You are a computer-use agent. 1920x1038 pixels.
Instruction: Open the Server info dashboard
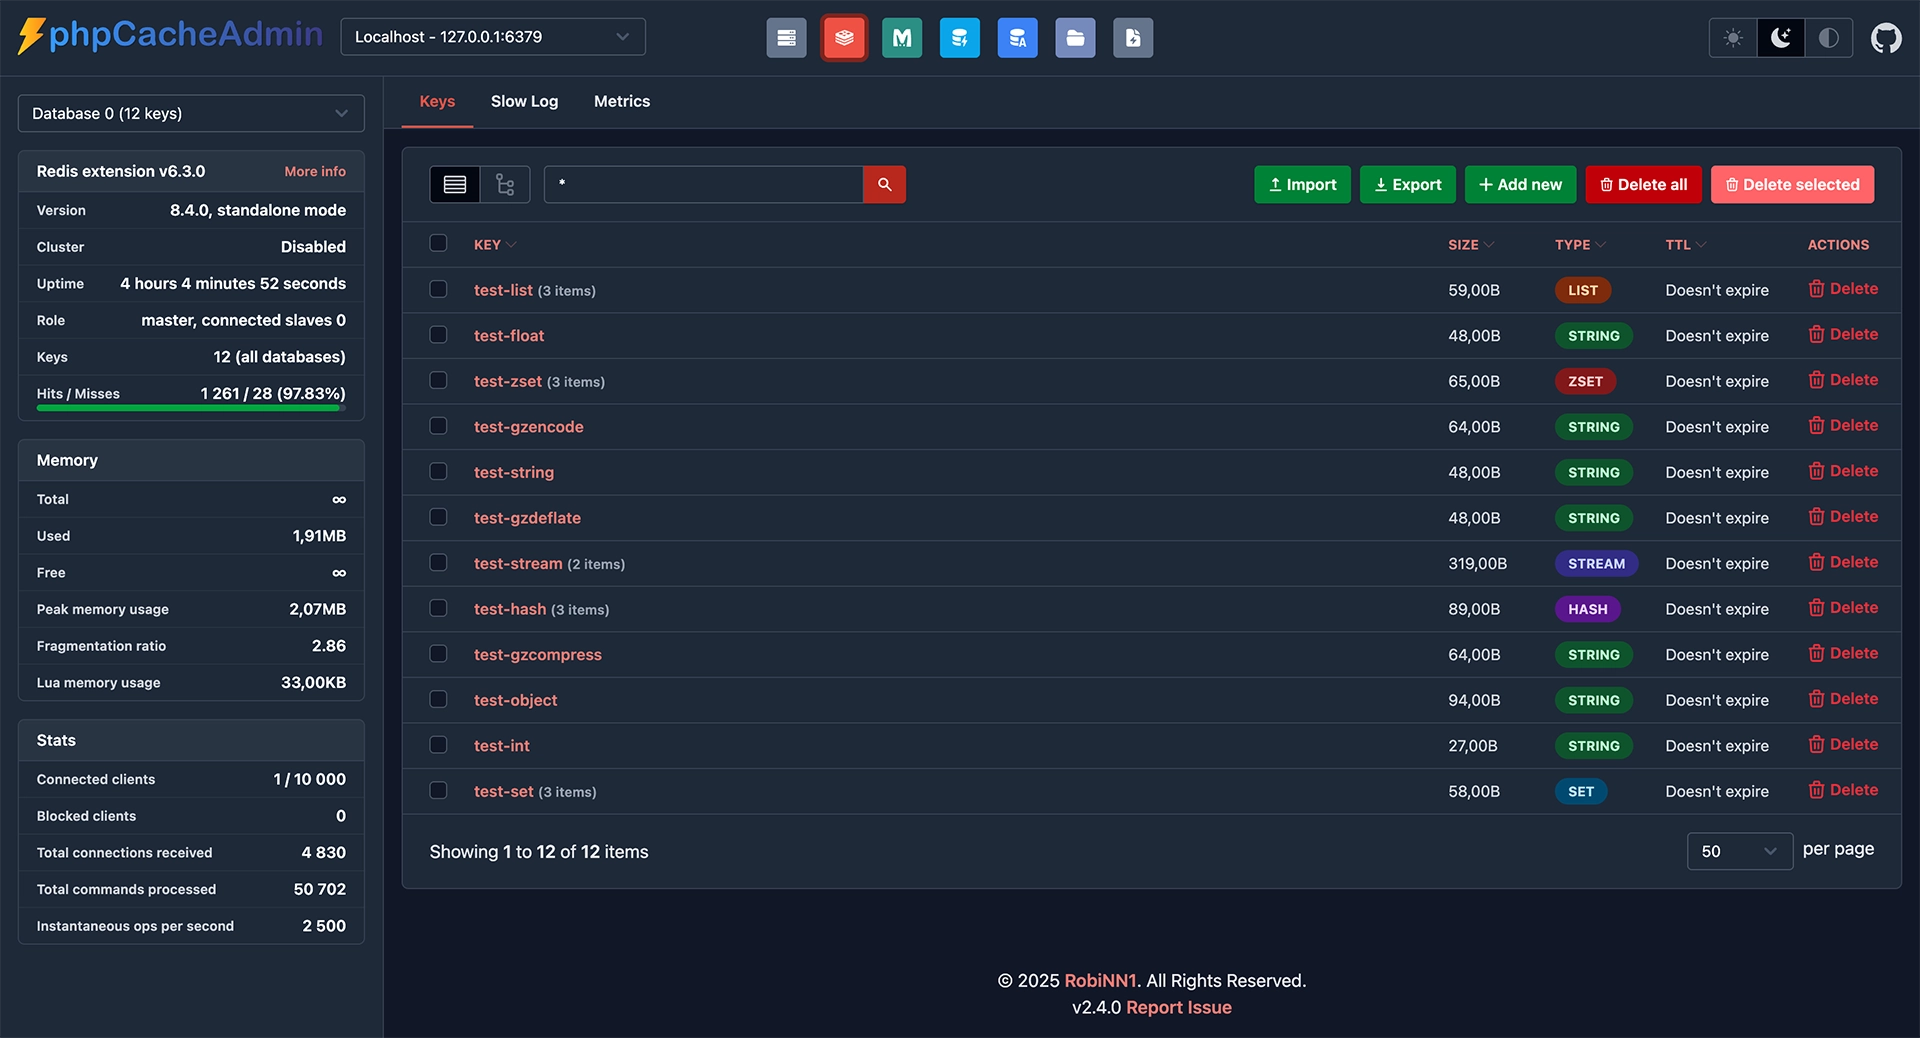tap(786, 37)
